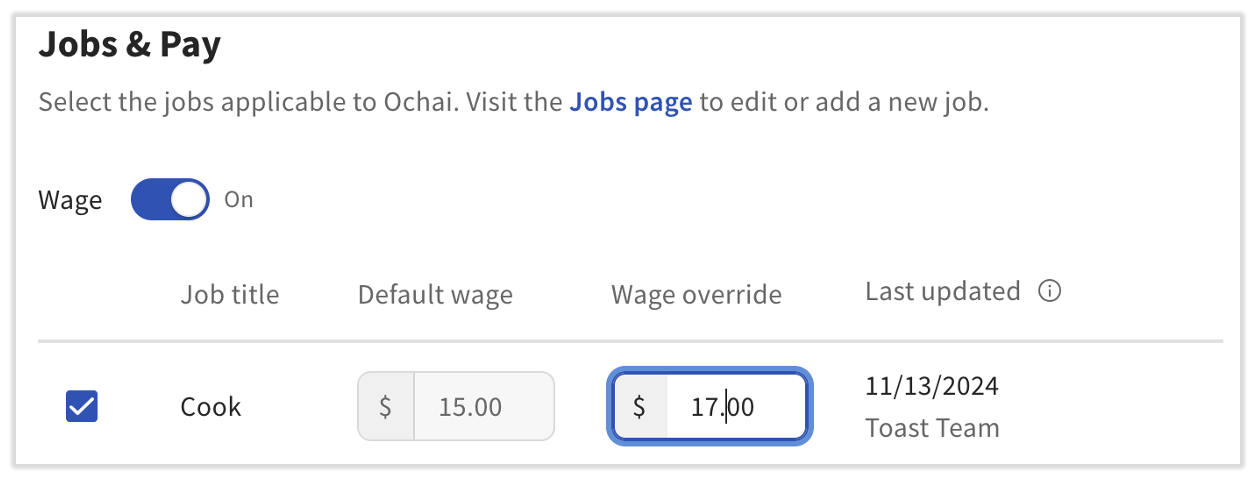Image resolution: width=1256 pixels, height=480 pixels.
Task: Click the info icon beside Last updated
Action: (1049, 292)
